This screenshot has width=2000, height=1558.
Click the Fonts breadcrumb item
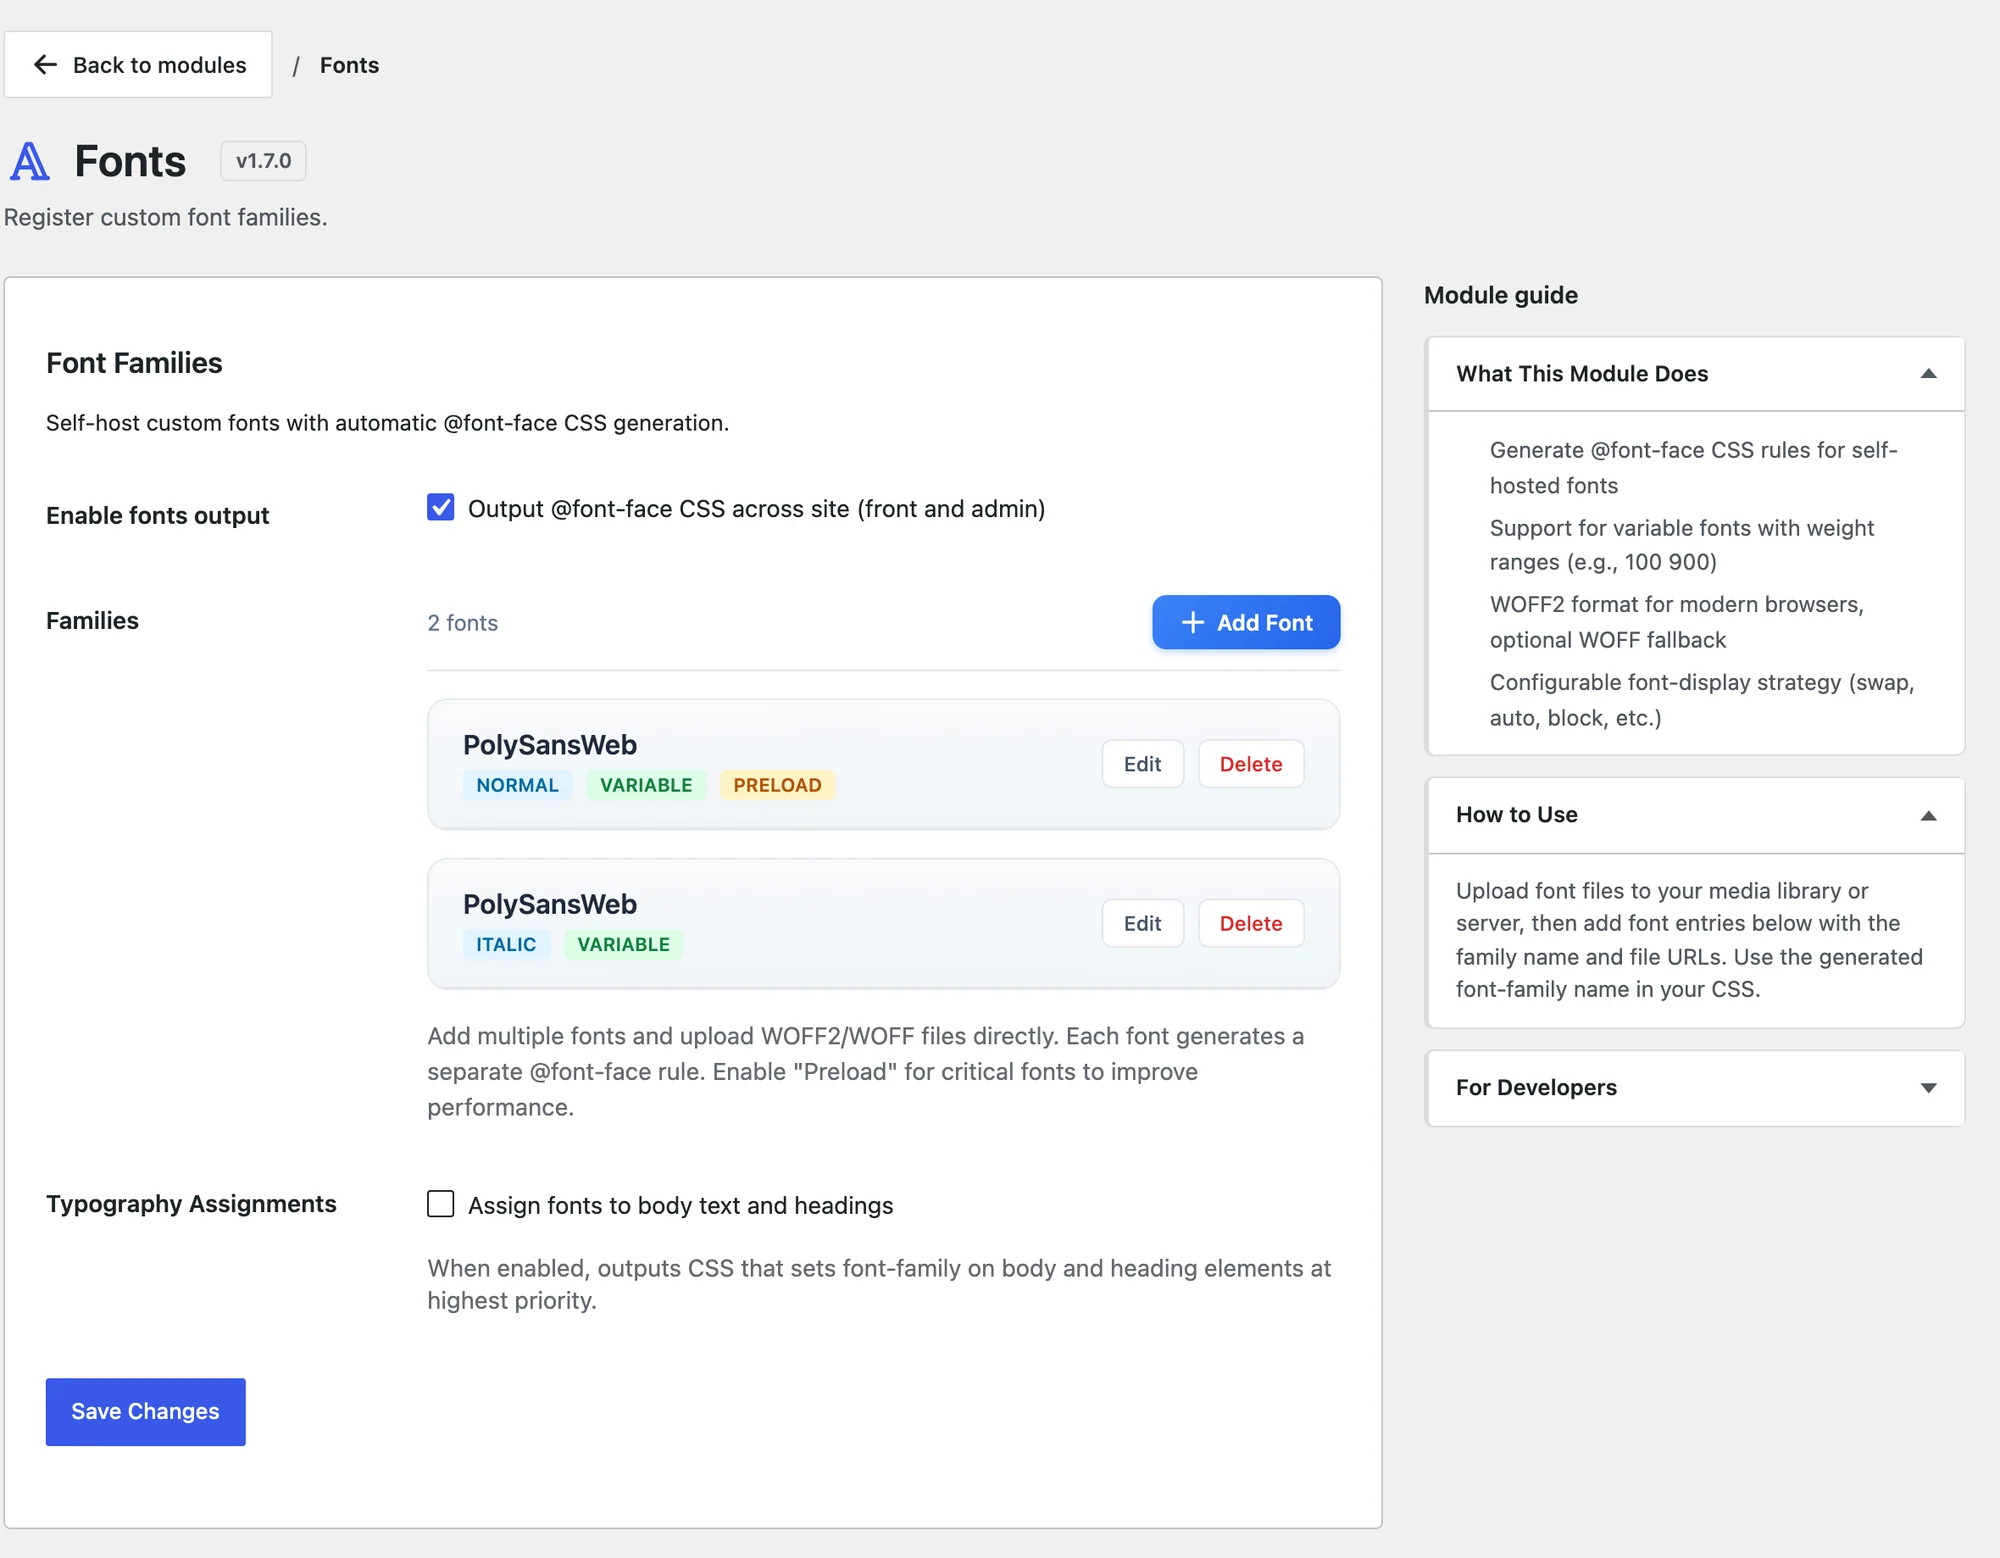pyautogui.click(x=349, y=65)
